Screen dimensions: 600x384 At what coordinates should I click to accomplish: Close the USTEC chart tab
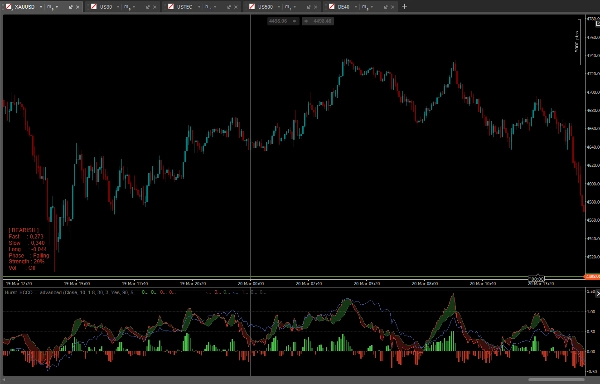coord(236,7)
